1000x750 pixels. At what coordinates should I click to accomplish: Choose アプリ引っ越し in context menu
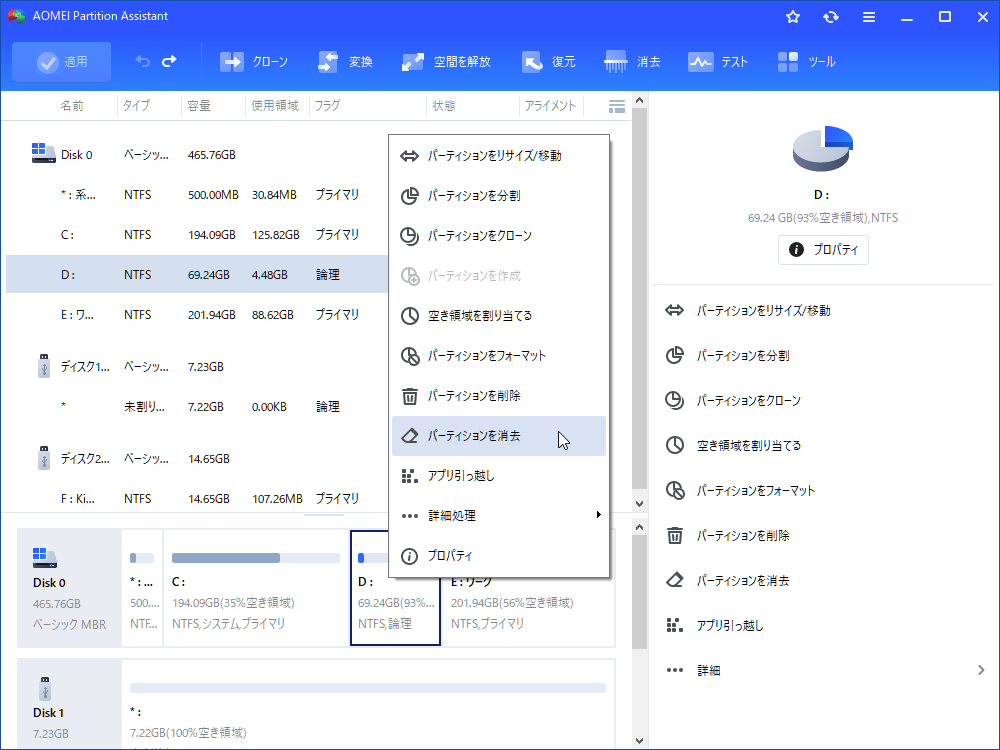[x=499, y=476]
